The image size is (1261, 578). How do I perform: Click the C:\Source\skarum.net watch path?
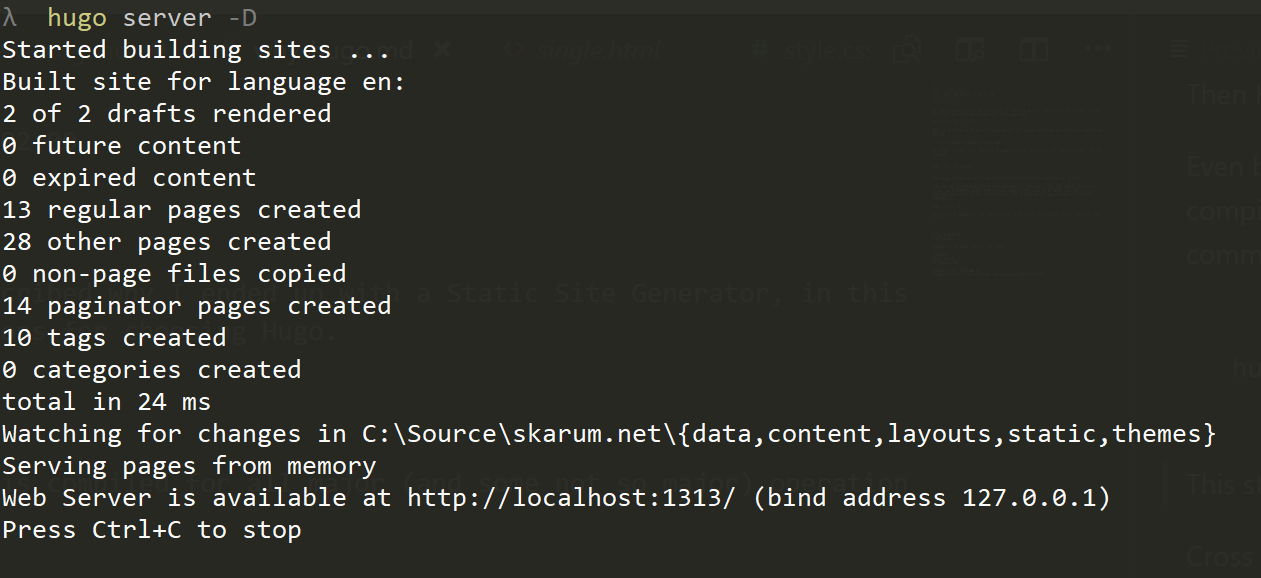(519, 434)
